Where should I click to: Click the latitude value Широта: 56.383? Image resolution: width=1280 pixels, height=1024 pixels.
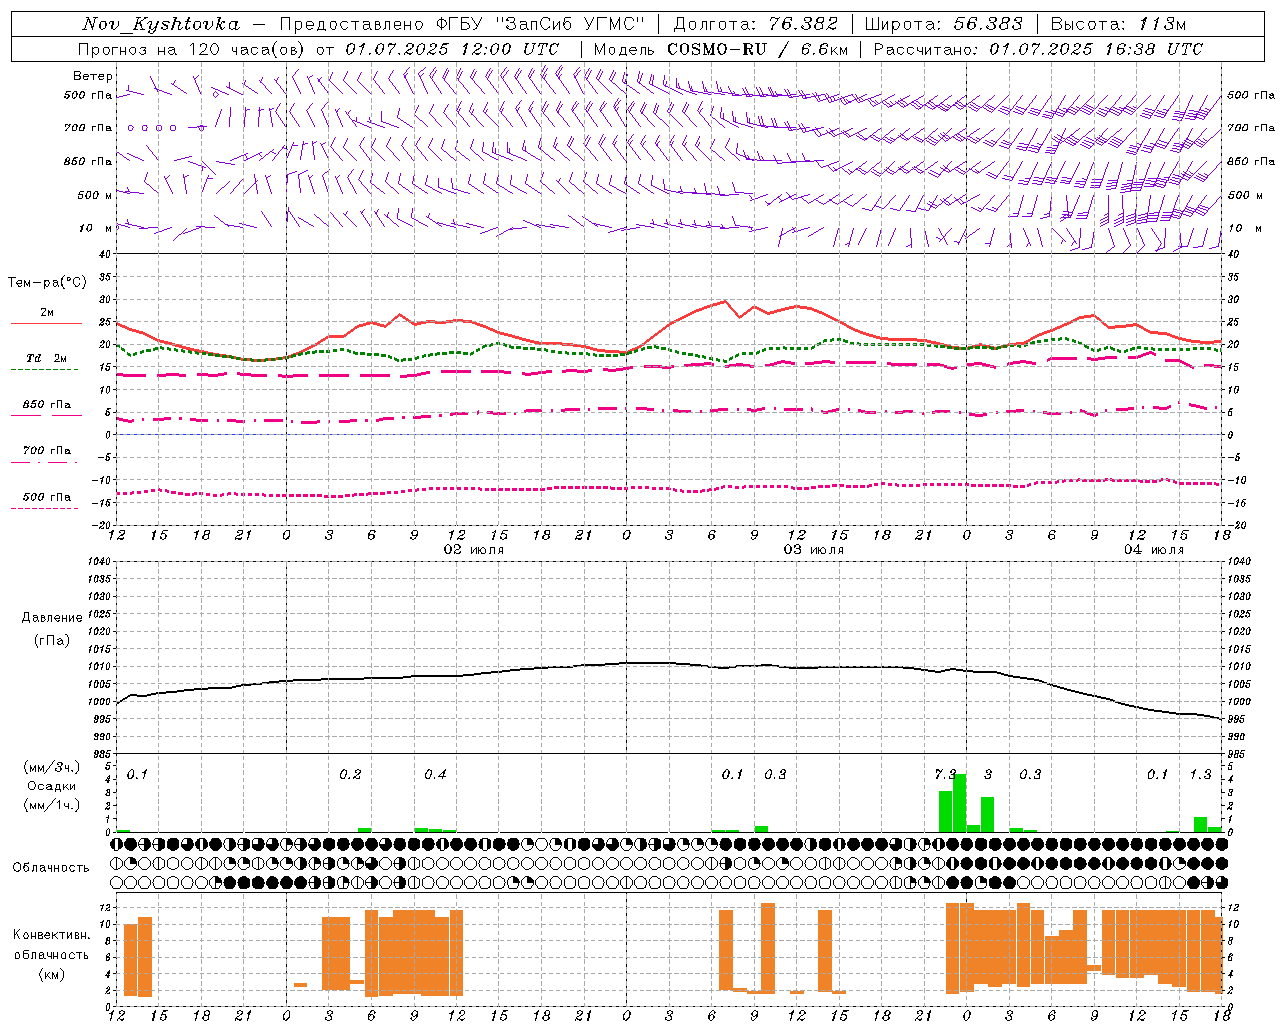pyautogui.click(x=943, y=24)
